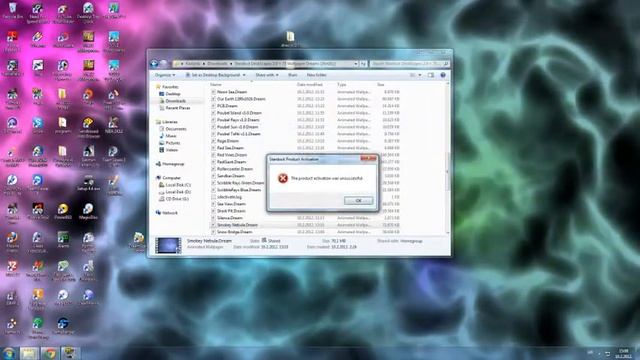Select the Rollercoaster.Dream file
Viewport: 640px width, 360px height.
click(x=235, y=169)
